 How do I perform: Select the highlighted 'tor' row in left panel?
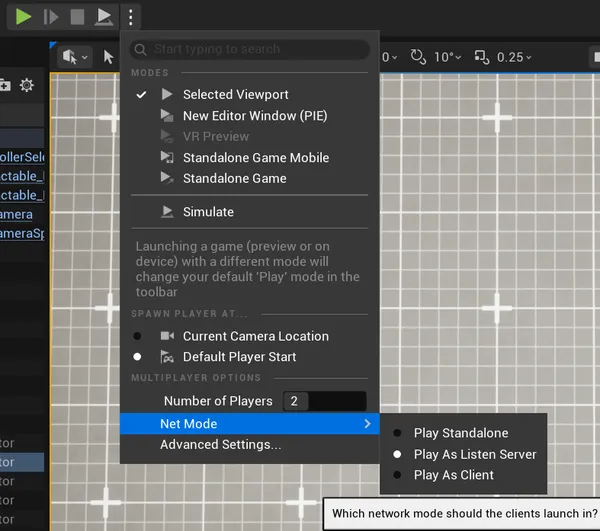(x=22, y=462)
